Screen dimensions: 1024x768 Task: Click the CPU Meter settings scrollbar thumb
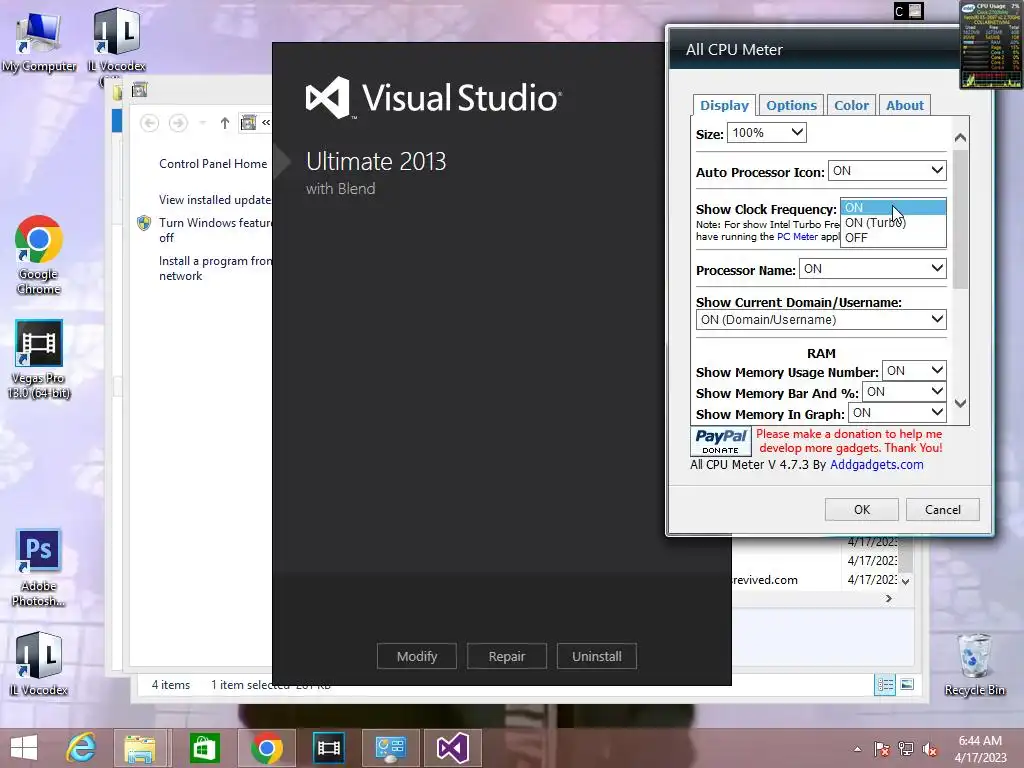960,219
